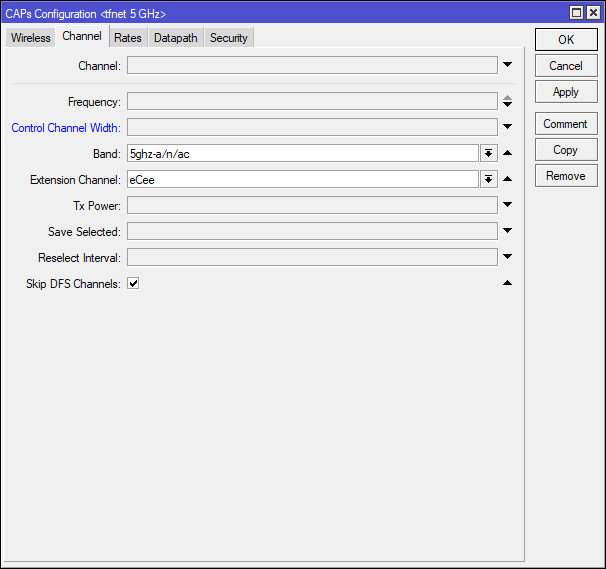The image size is (606, 569).
Task: Click the Tx Power input field
Action: 312,205
